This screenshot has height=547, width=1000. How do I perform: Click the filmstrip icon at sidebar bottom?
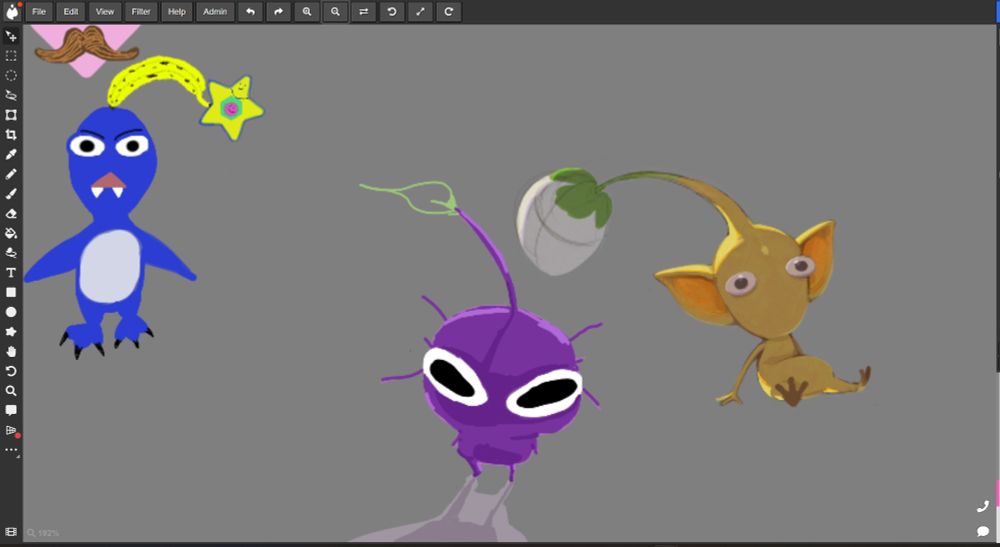pos(11,532)
